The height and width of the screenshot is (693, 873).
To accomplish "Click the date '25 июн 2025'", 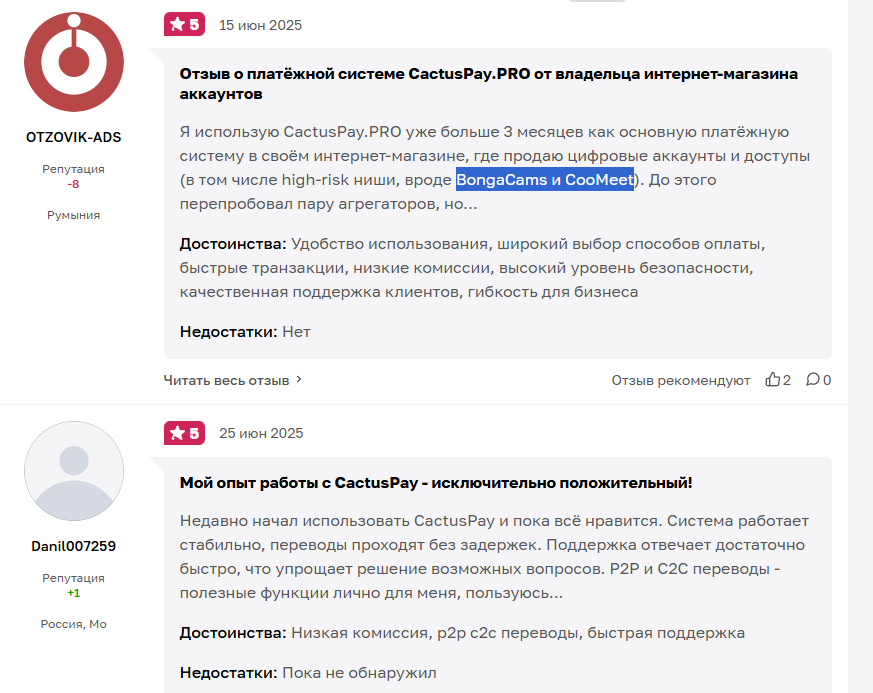I will click(x=261, y=433).
